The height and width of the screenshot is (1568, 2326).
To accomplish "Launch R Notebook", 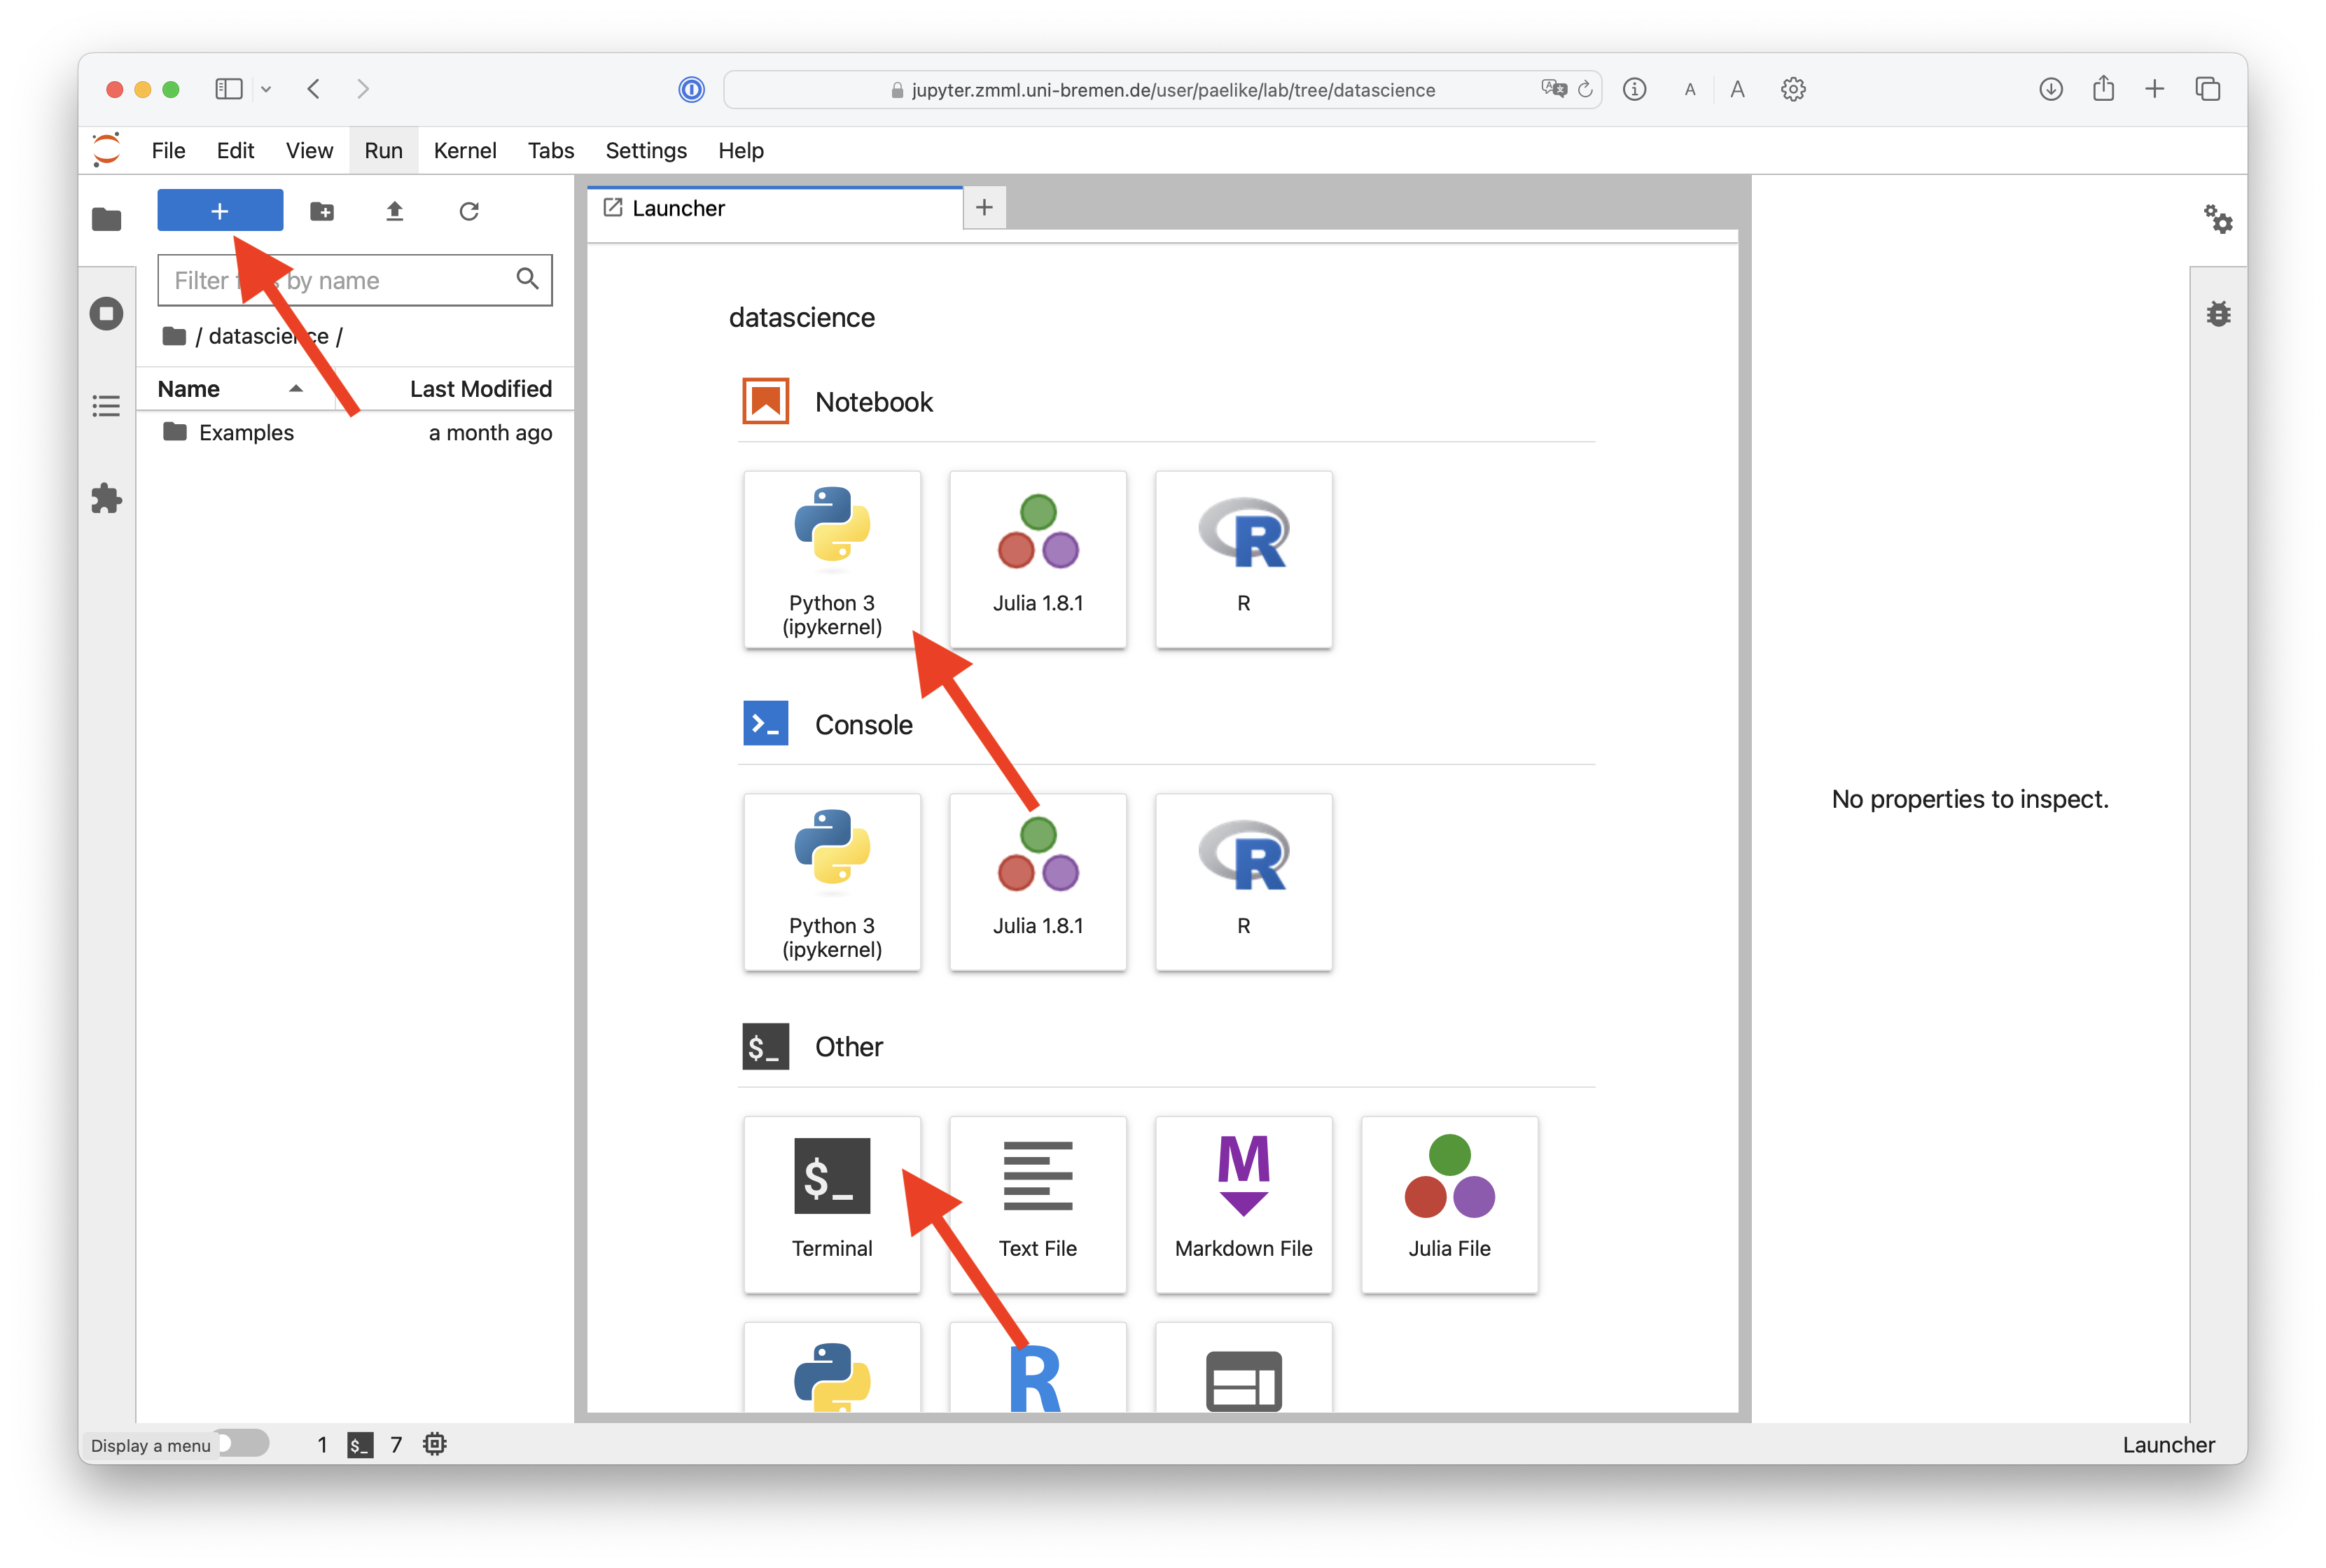I will click(x=1243, y=559).
